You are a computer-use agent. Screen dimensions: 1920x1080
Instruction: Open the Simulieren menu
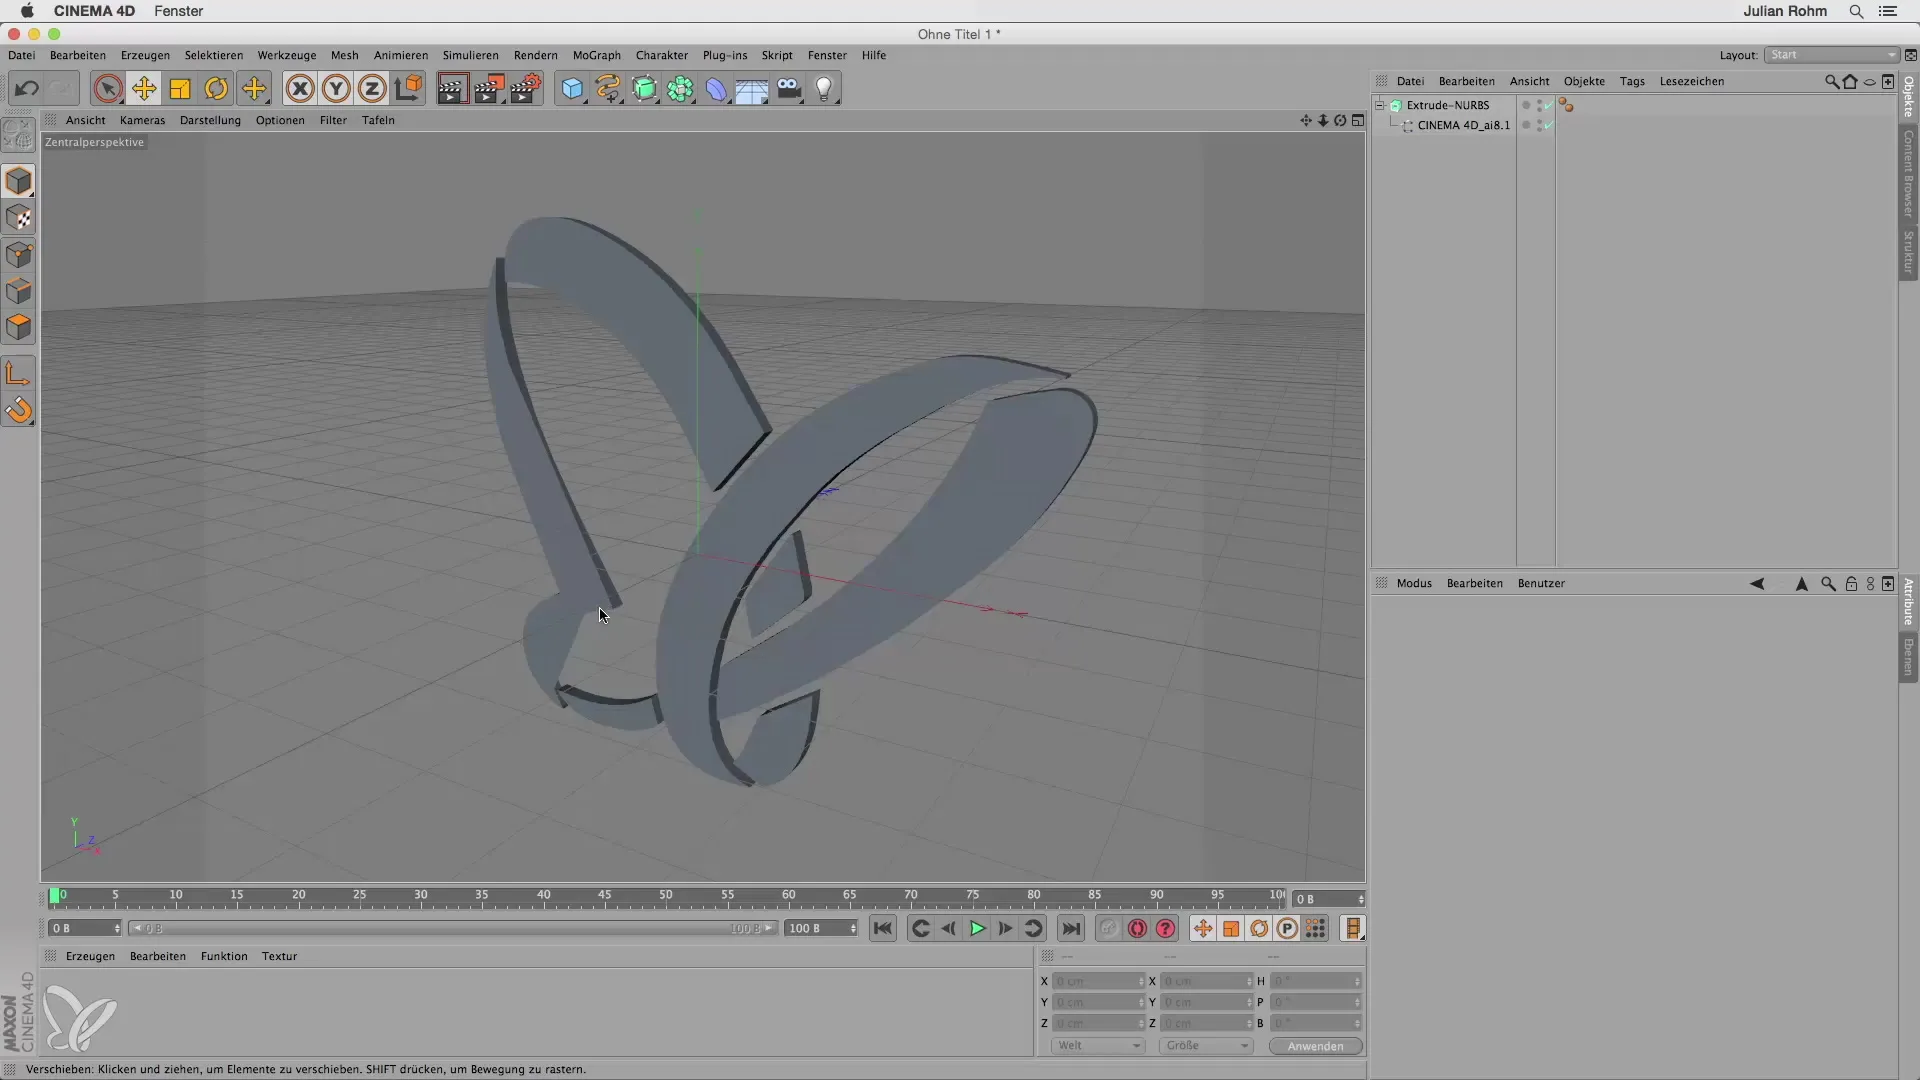[x=470, y=55]
